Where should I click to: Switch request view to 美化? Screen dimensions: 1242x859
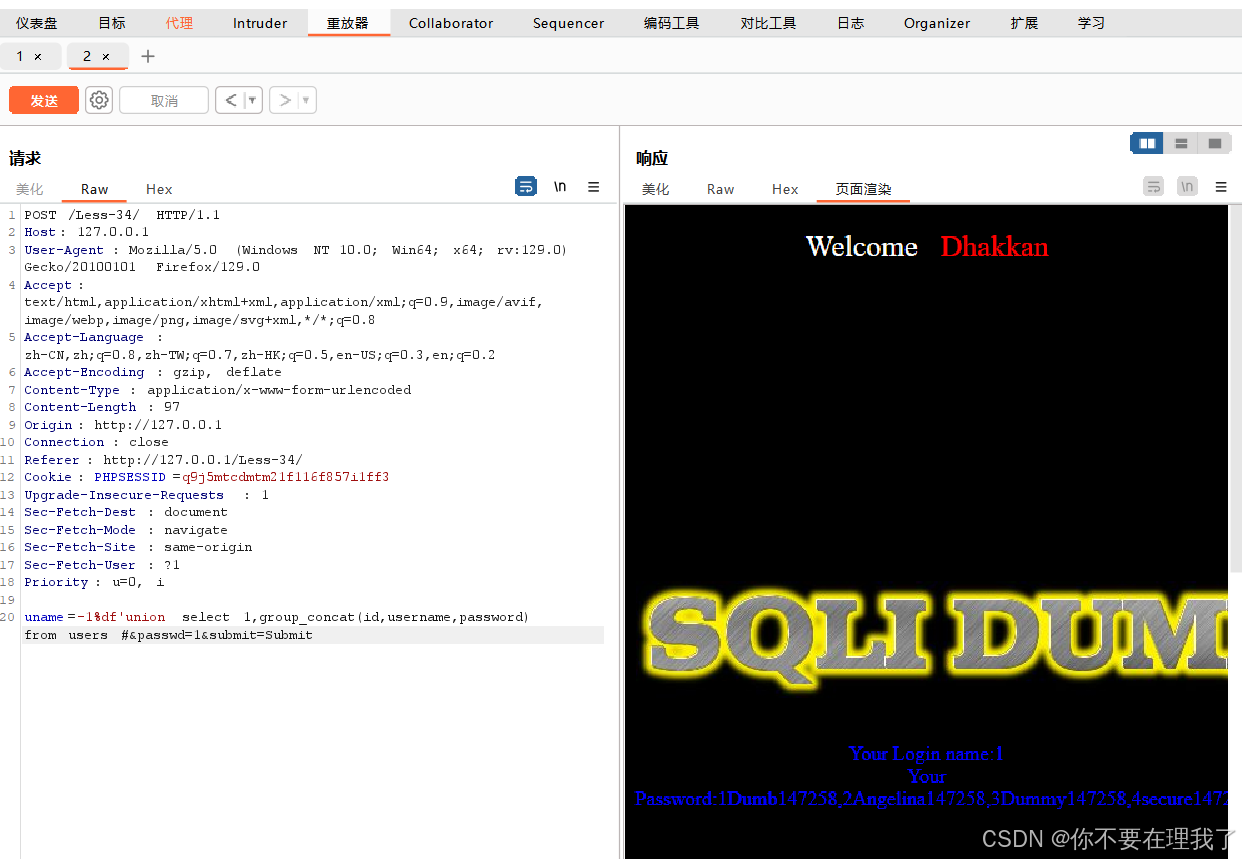coord(30,189)
